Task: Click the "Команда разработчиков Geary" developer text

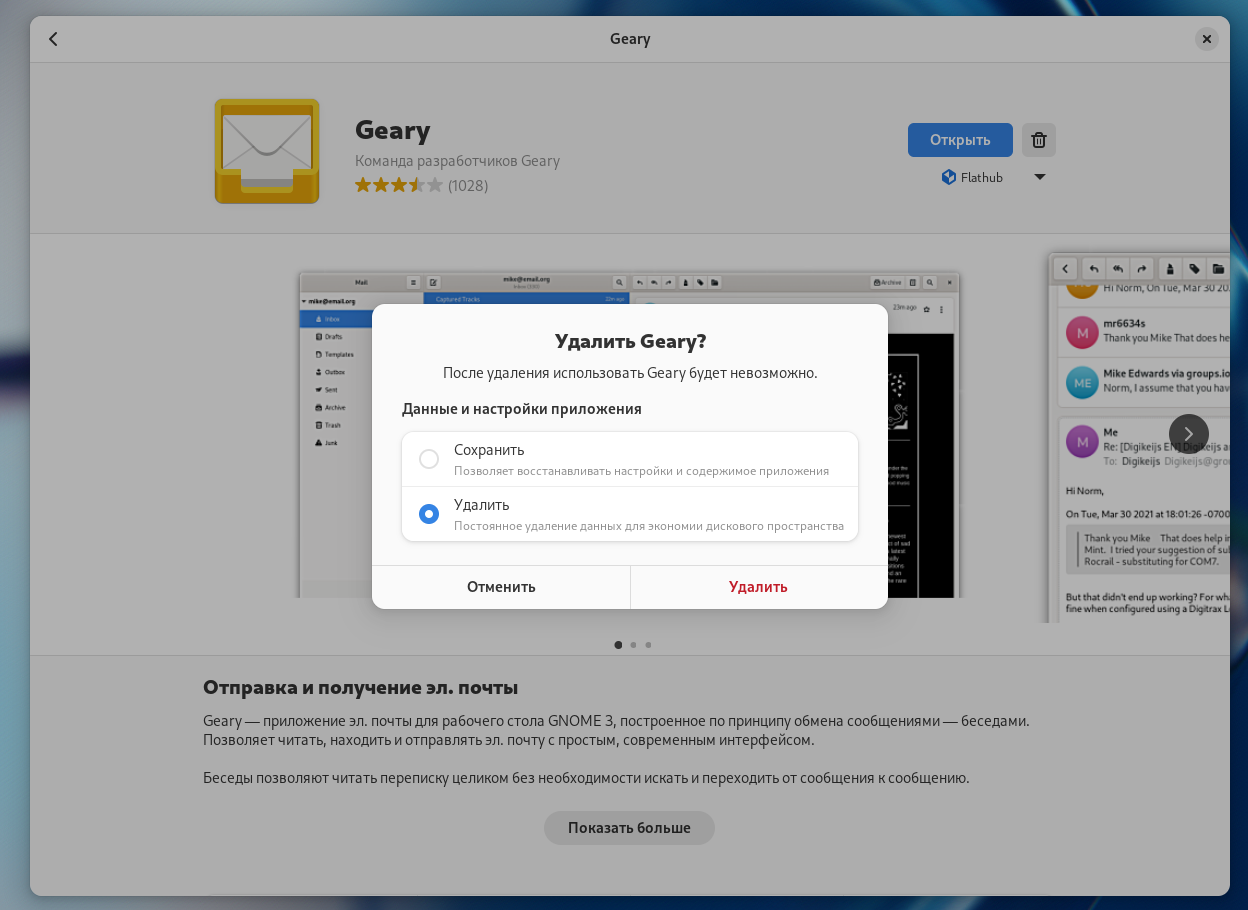Action: point(457,161)
